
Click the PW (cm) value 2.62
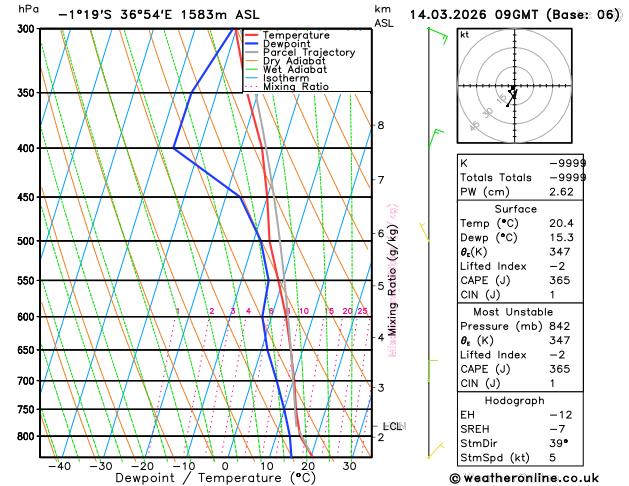(561, 192)
